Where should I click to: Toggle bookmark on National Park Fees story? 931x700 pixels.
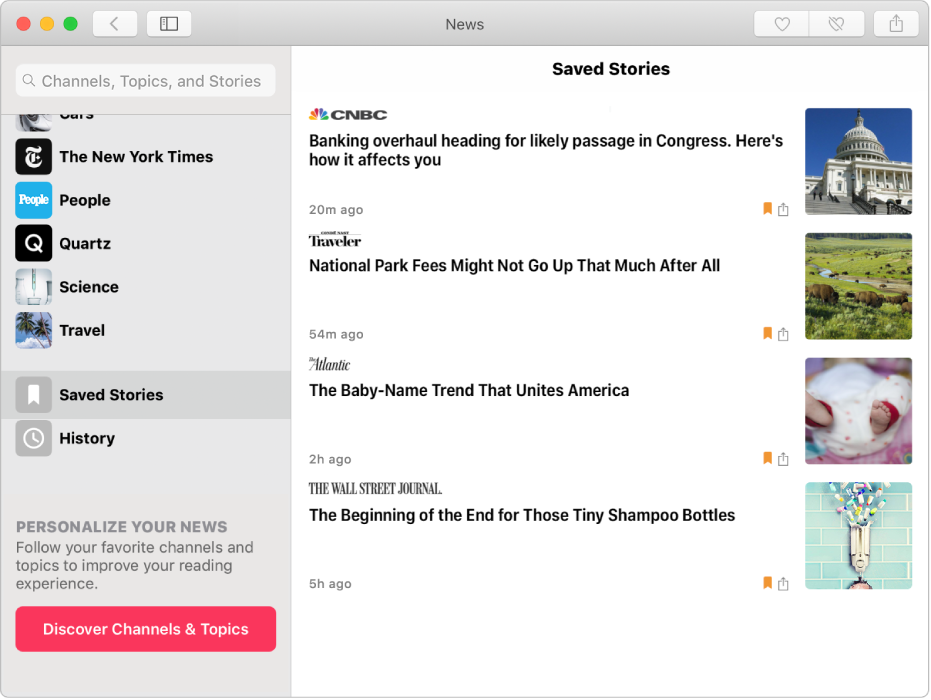(767, 334)
